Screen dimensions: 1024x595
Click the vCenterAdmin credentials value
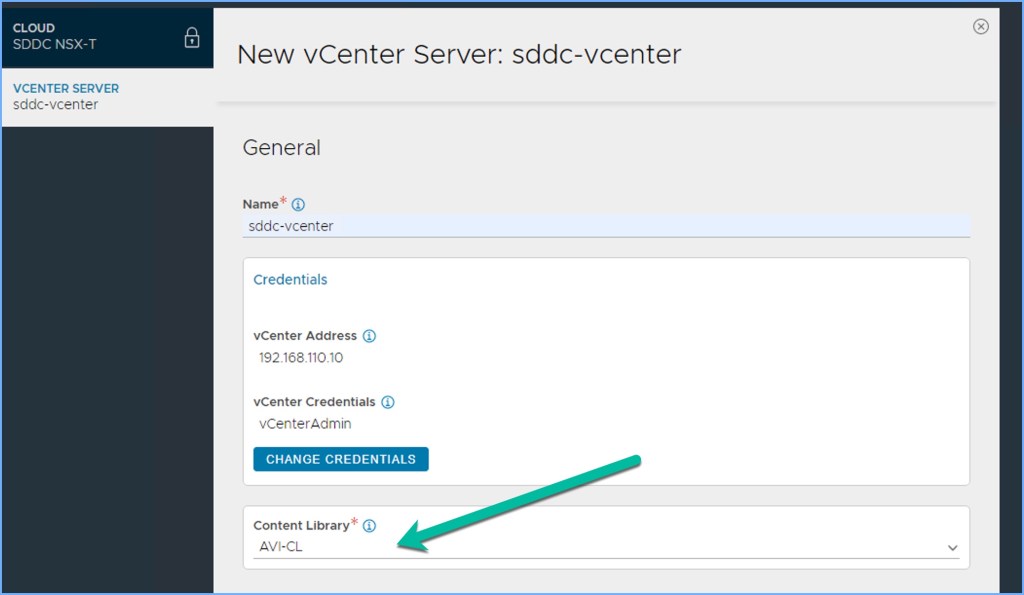tap(305, 423)
